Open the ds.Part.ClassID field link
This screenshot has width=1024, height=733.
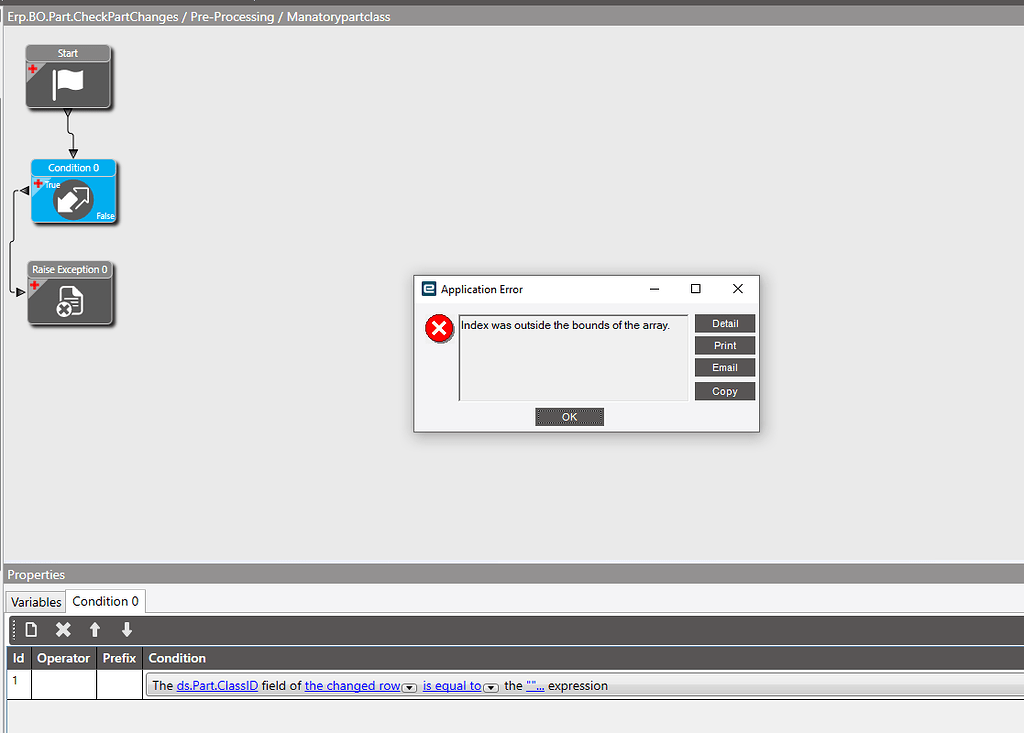[217, 685]
